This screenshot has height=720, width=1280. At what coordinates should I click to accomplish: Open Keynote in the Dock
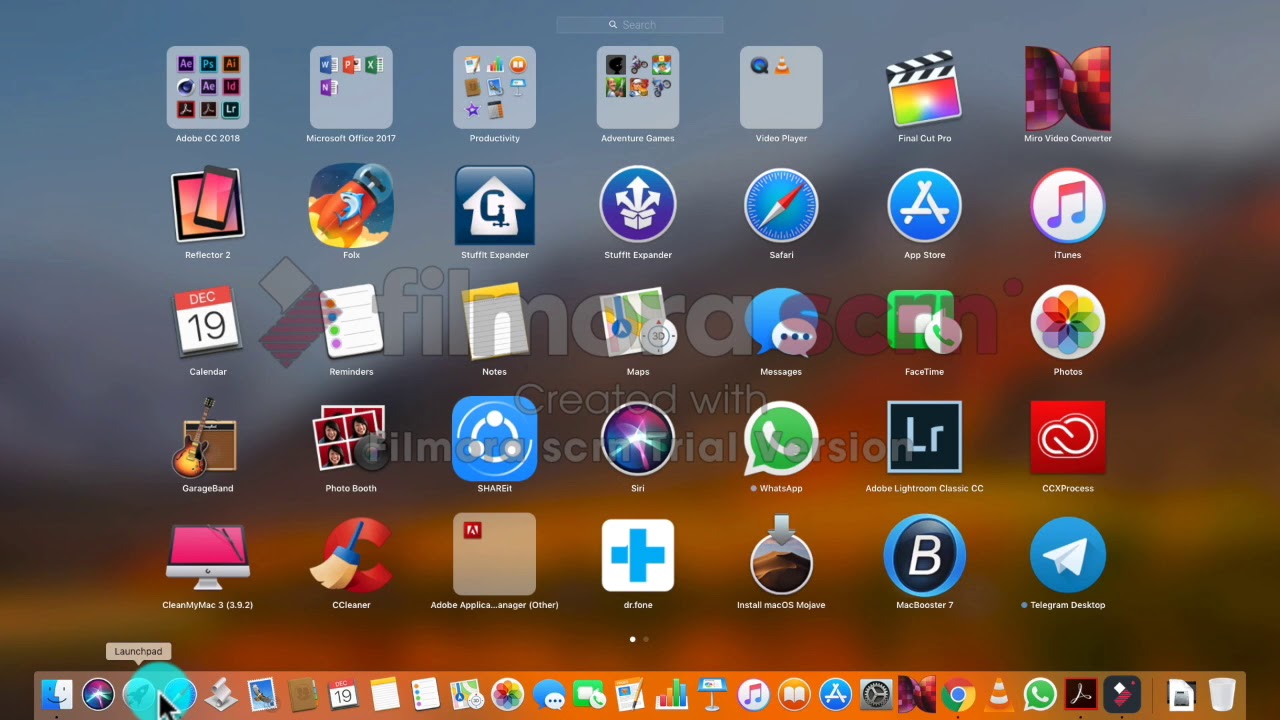point(712,694)
